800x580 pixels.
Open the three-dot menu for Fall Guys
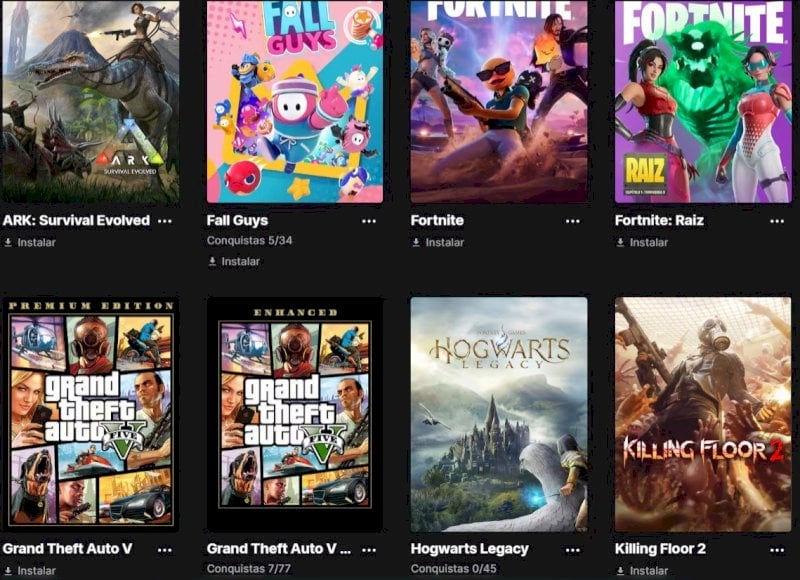pos(369,221)
